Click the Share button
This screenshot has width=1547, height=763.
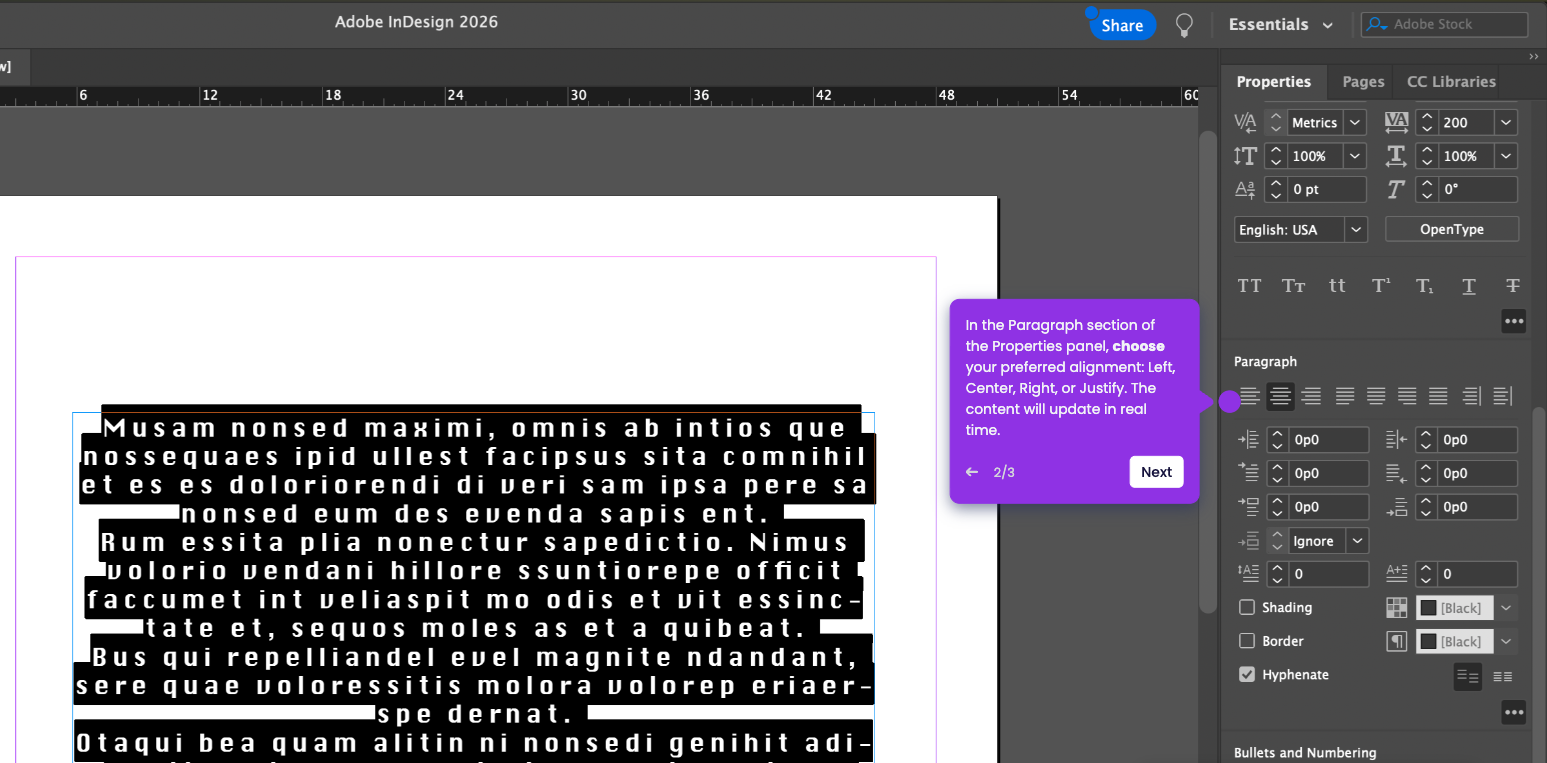[1122, 25]
